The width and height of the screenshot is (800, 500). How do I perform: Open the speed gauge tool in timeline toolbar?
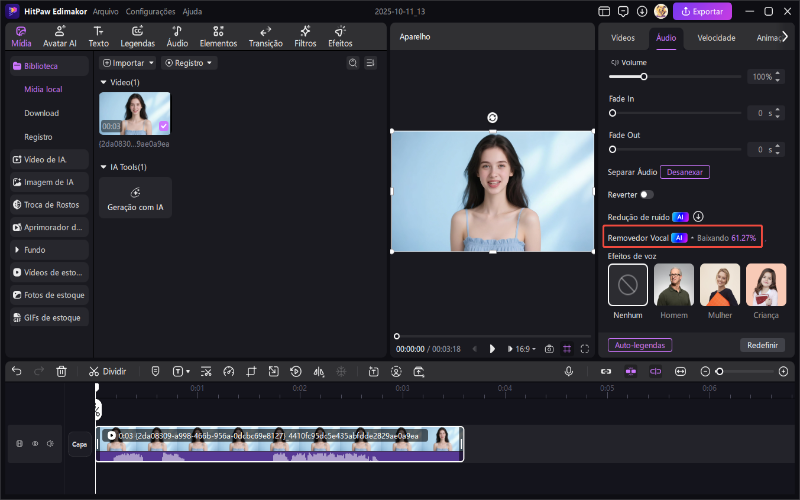tap(229, 371)
